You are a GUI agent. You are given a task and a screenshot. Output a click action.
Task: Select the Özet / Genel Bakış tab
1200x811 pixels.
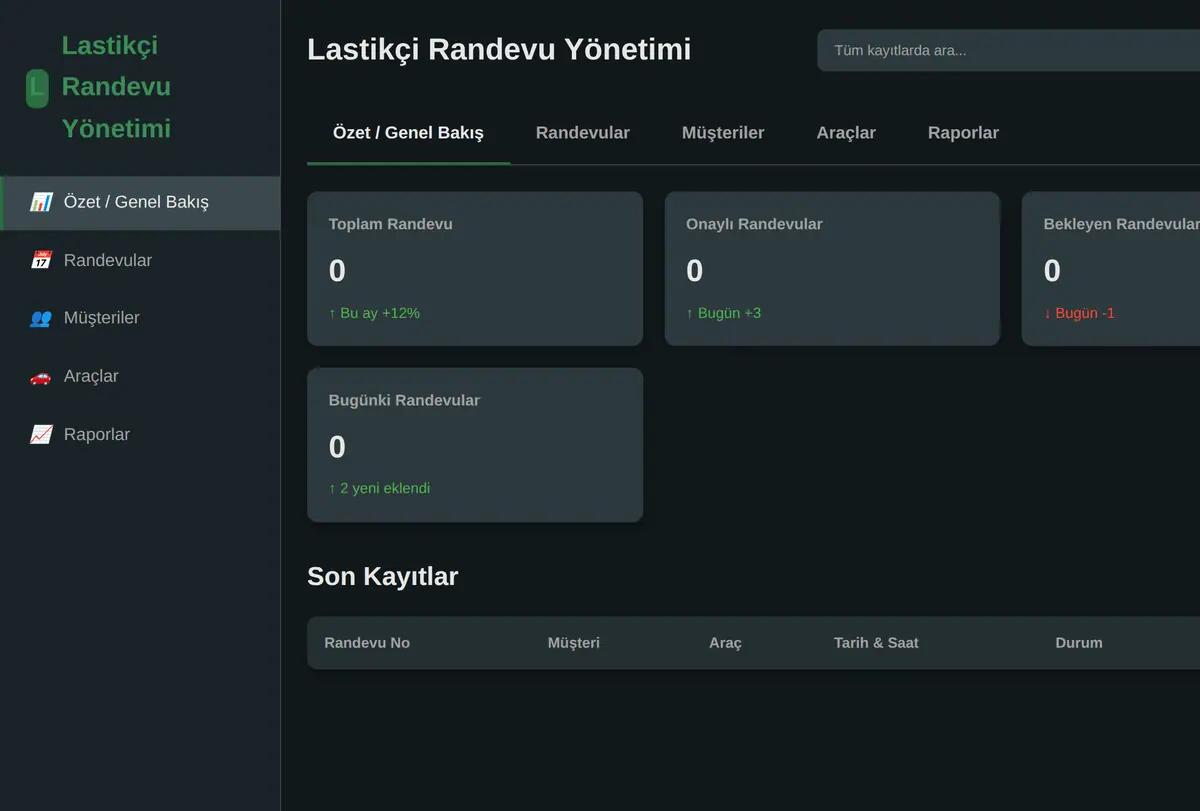[408, 133]
